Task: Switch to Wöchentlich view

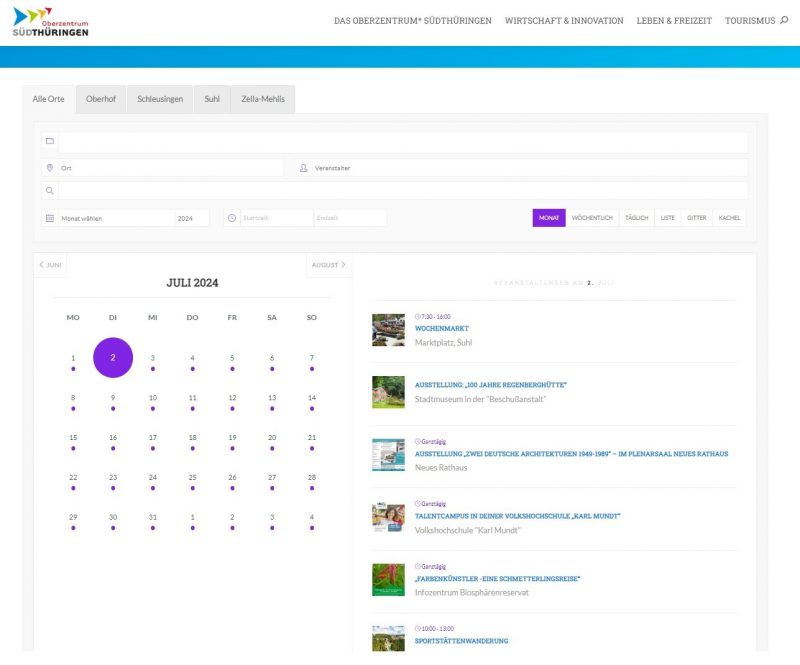Action: pos(592,218)
